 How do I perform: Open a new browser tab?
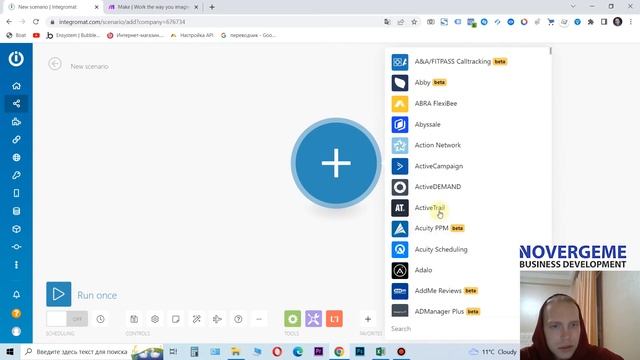[212, 7]
